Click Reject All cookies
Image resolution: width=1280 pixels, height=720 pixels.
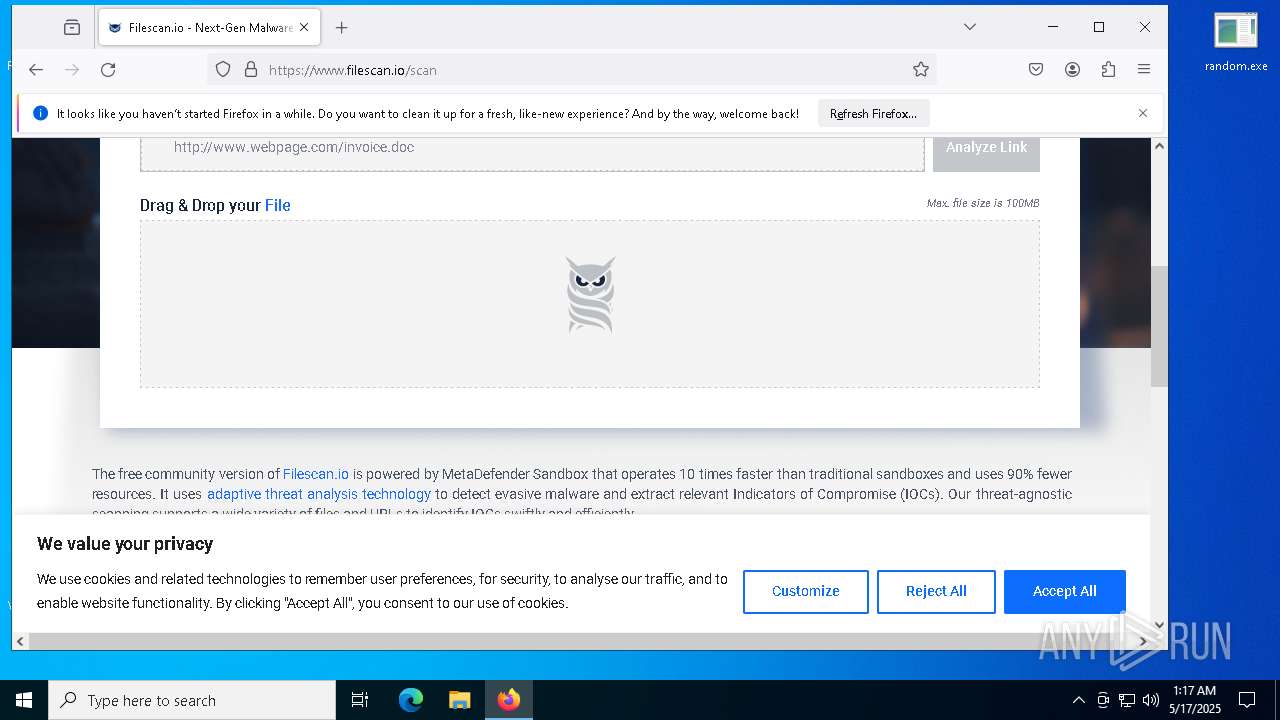[936, 591]
